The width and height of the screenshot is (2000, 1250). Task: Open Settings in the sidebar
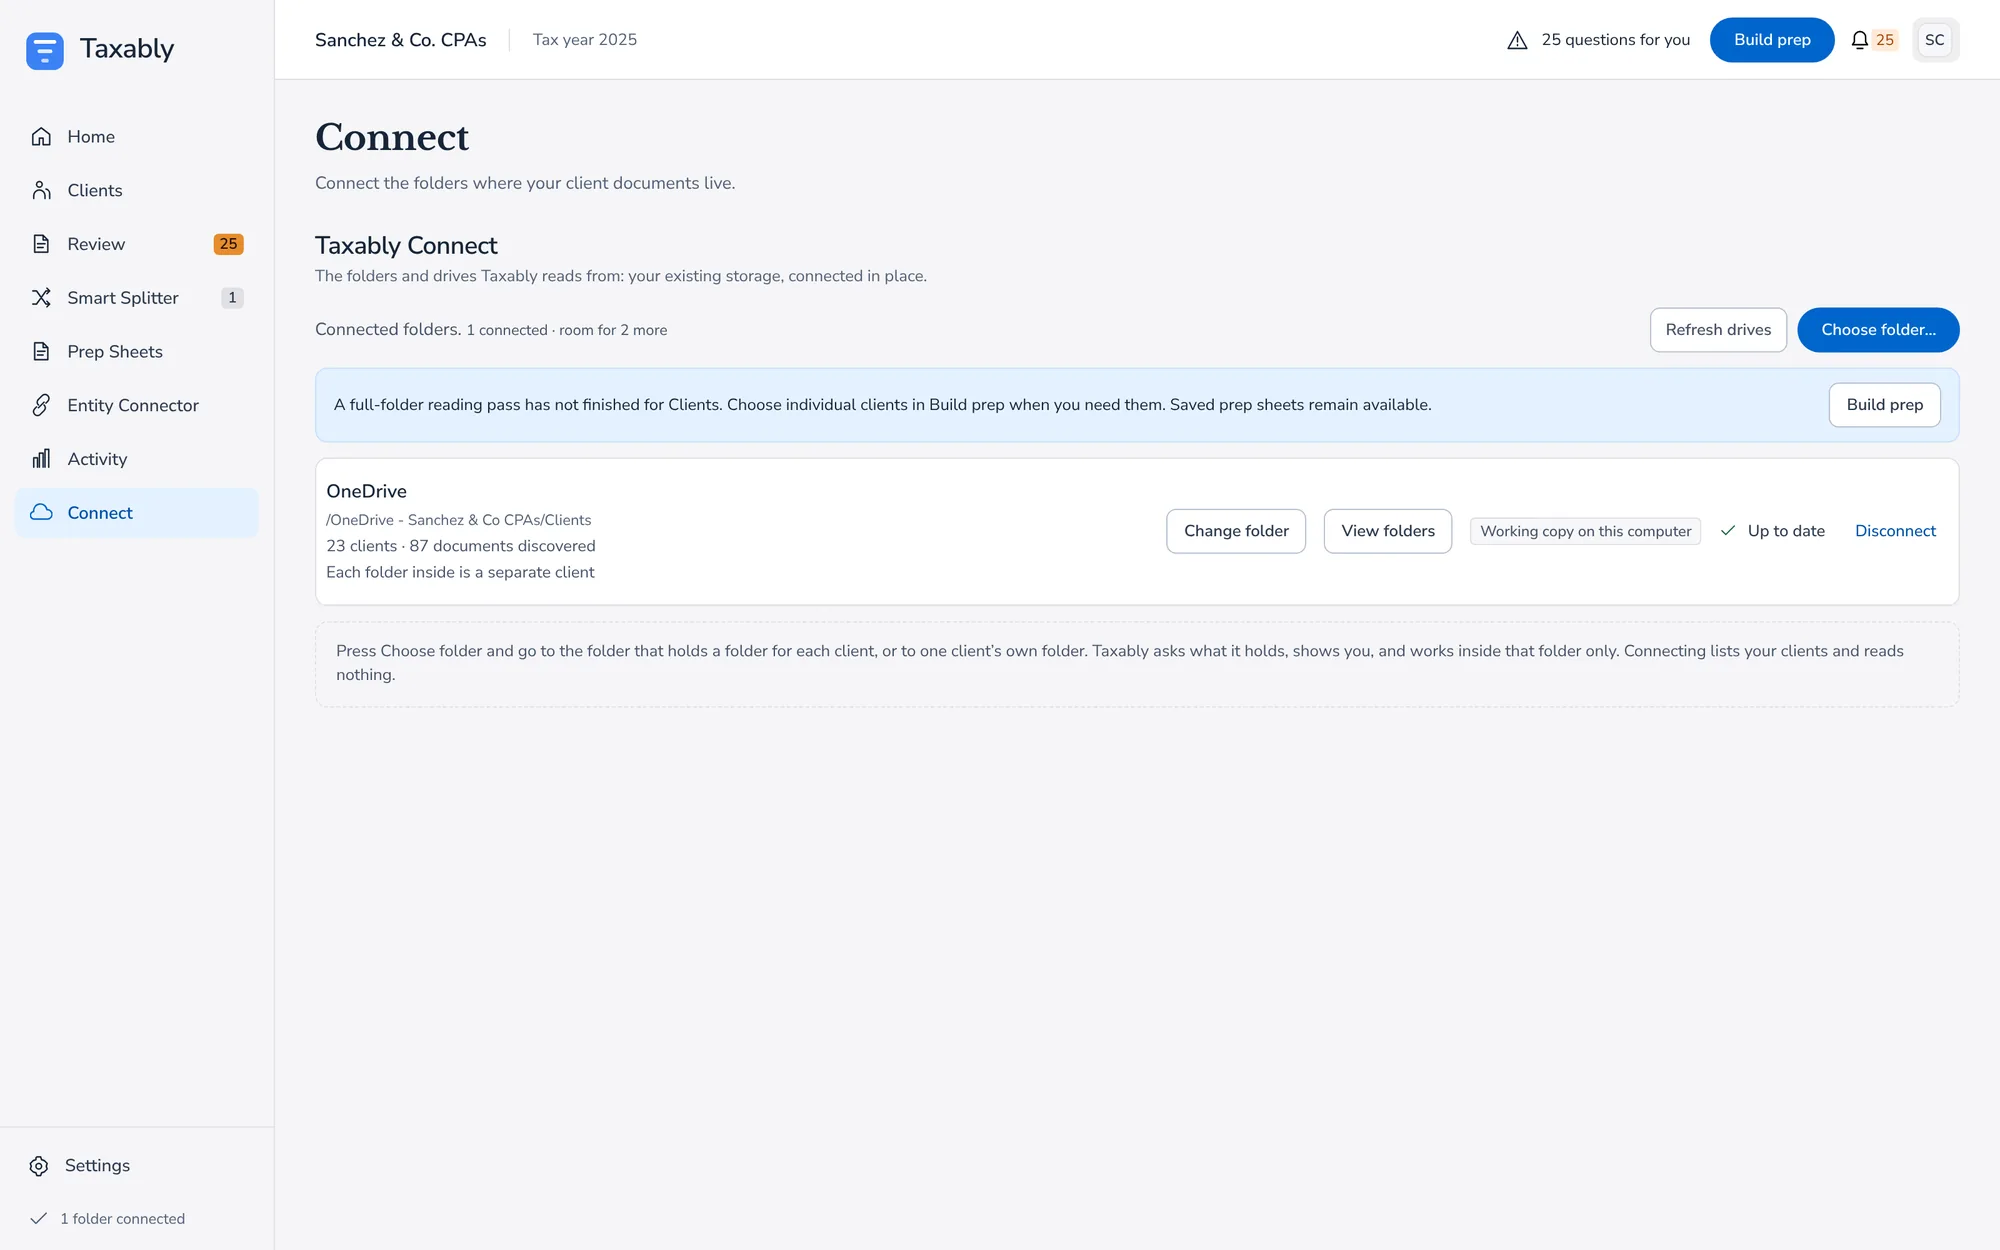tap(137, 1166)
